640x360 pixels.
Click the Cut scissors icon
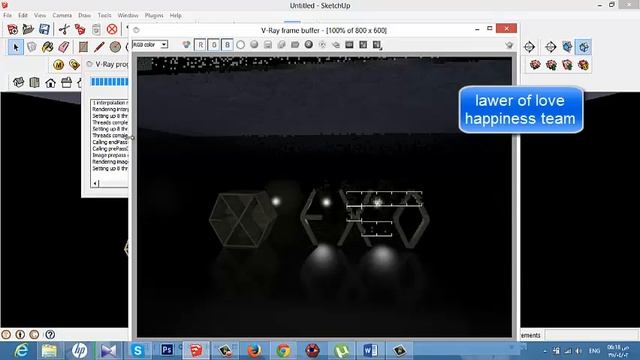(64, 29)
